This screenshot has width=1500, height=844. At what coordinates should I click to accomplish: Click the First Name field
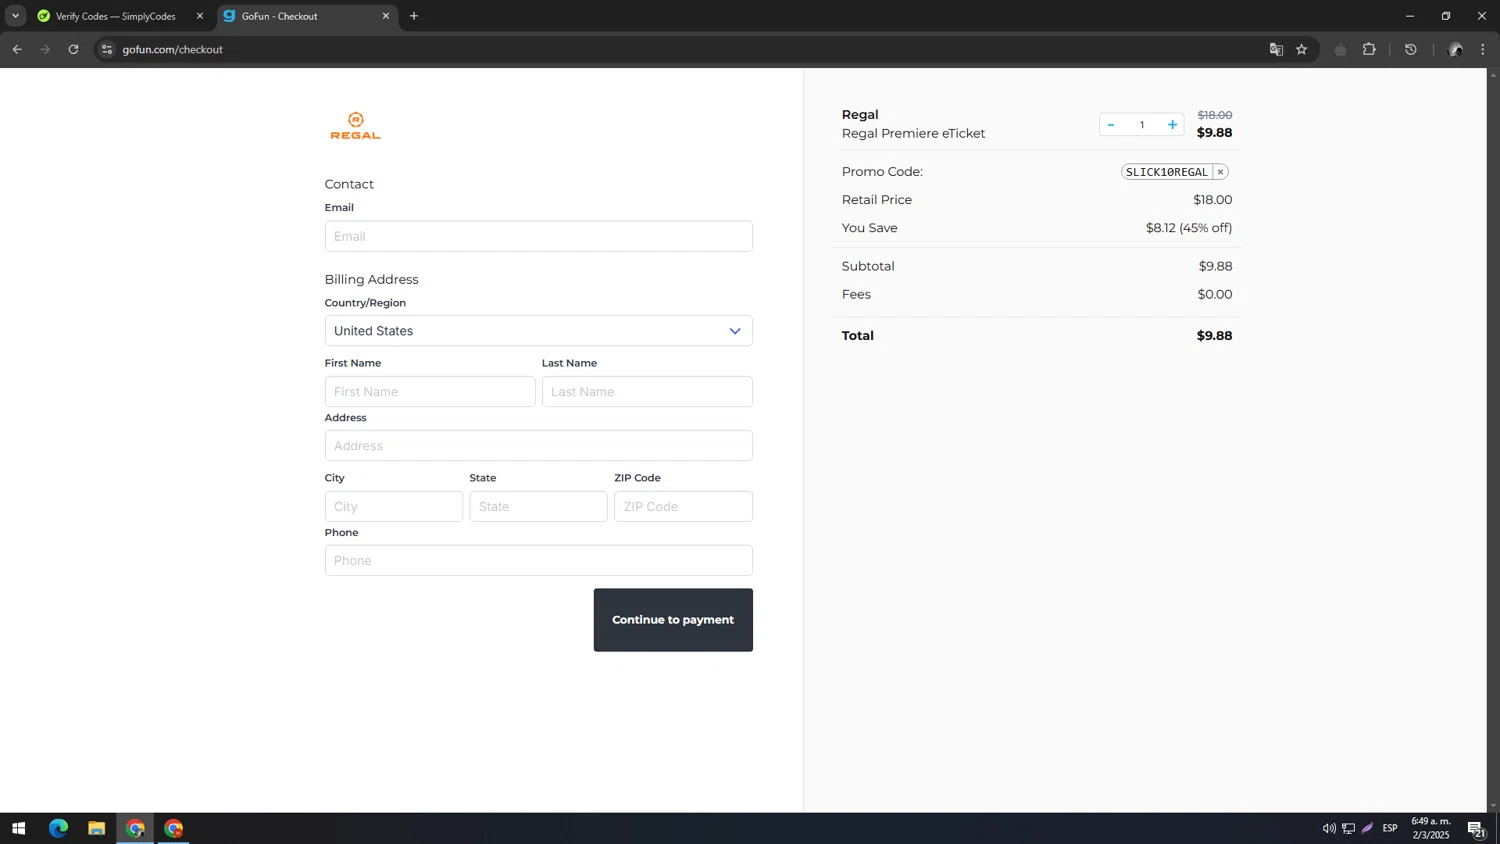click(x=430, y=392)
